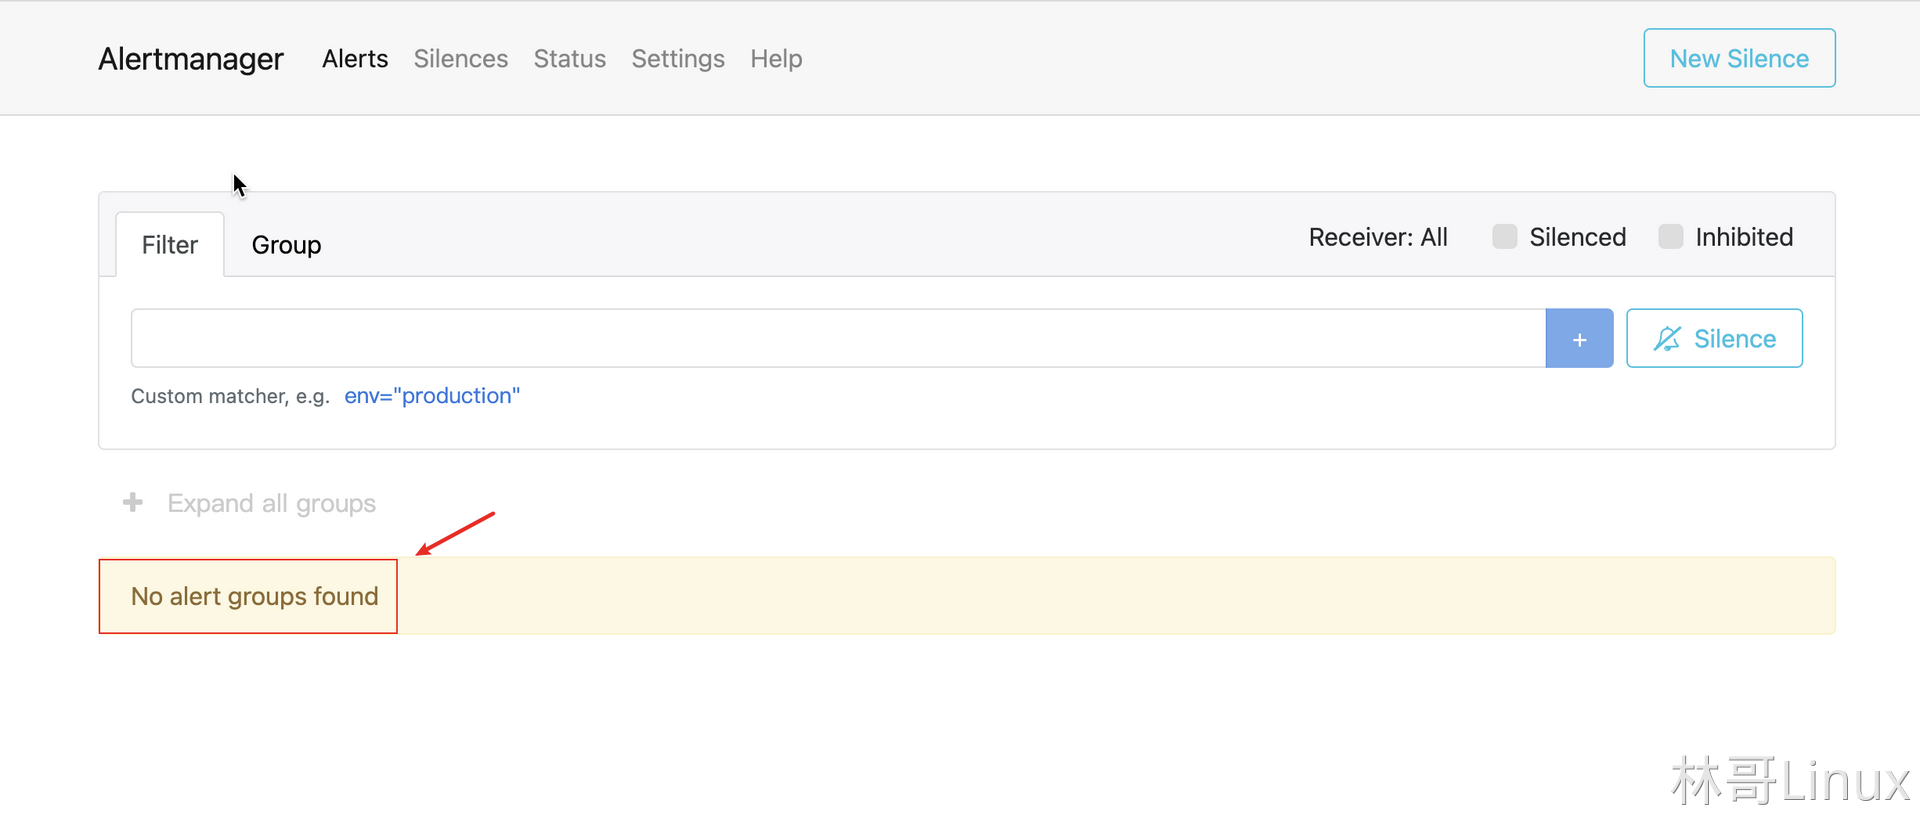Focus the custom matcher input field
Viewport: 1920px width, 814px height.
click(x=838, y=338)
